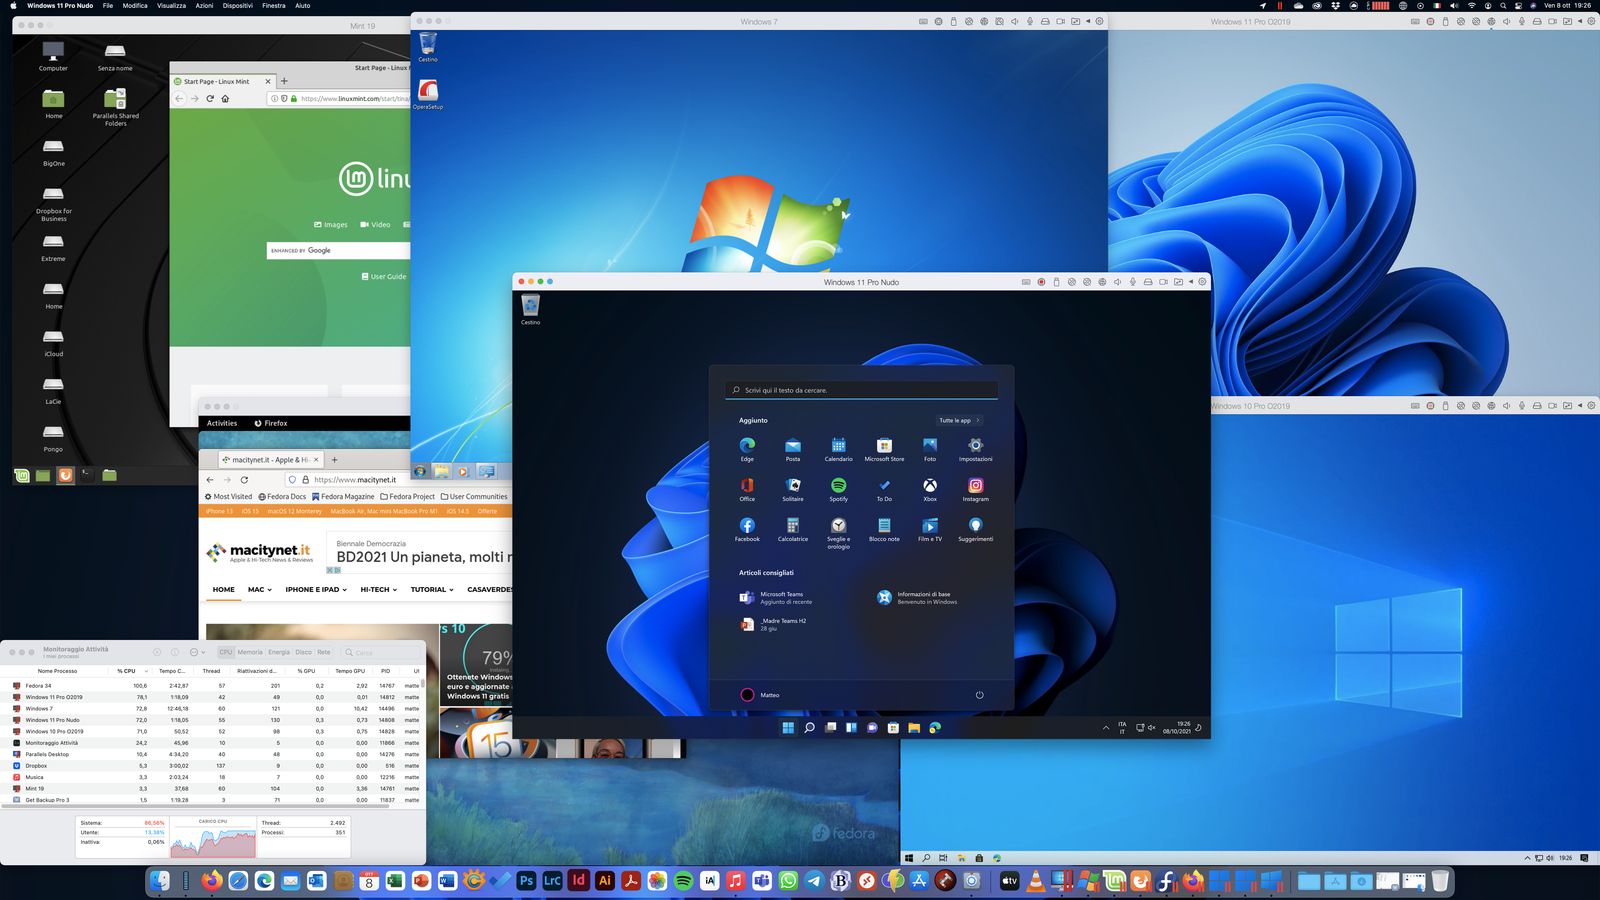Click Cerca search field in Monitoraggio Attività
This screenshot has width=1600, height=900.
pyautogui.click(x=381, y=652)
